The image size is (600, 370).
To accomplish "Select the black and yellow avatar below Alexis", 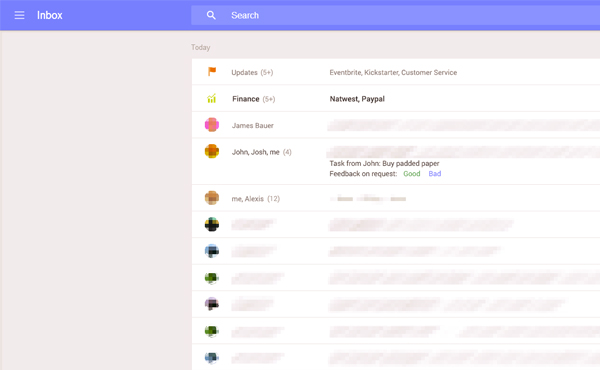I will (212, 224).
